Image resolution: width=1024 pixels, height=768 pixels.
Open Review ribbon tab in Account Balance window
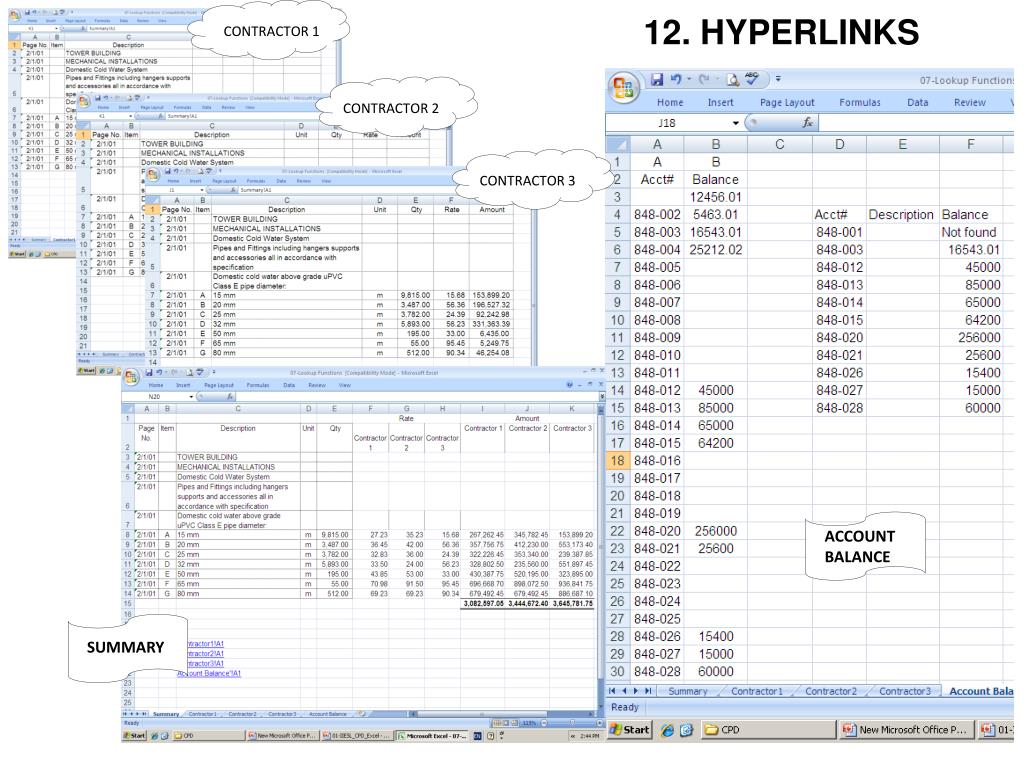(970, 103)
